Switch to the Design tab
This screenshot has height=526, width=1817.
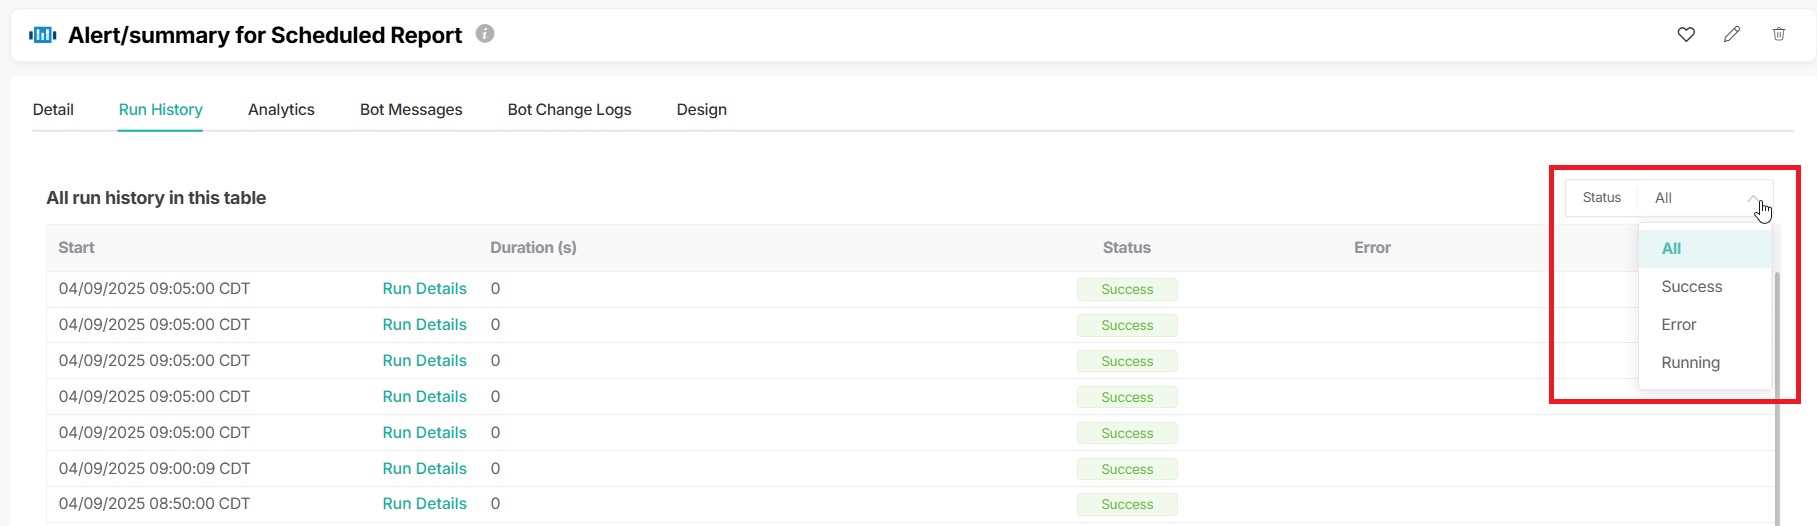[701, 110]
